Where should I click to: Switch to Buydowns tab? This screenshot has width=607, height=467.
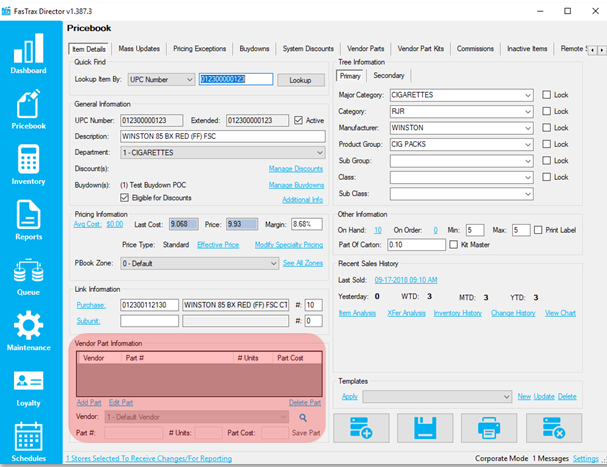point(254,49)
